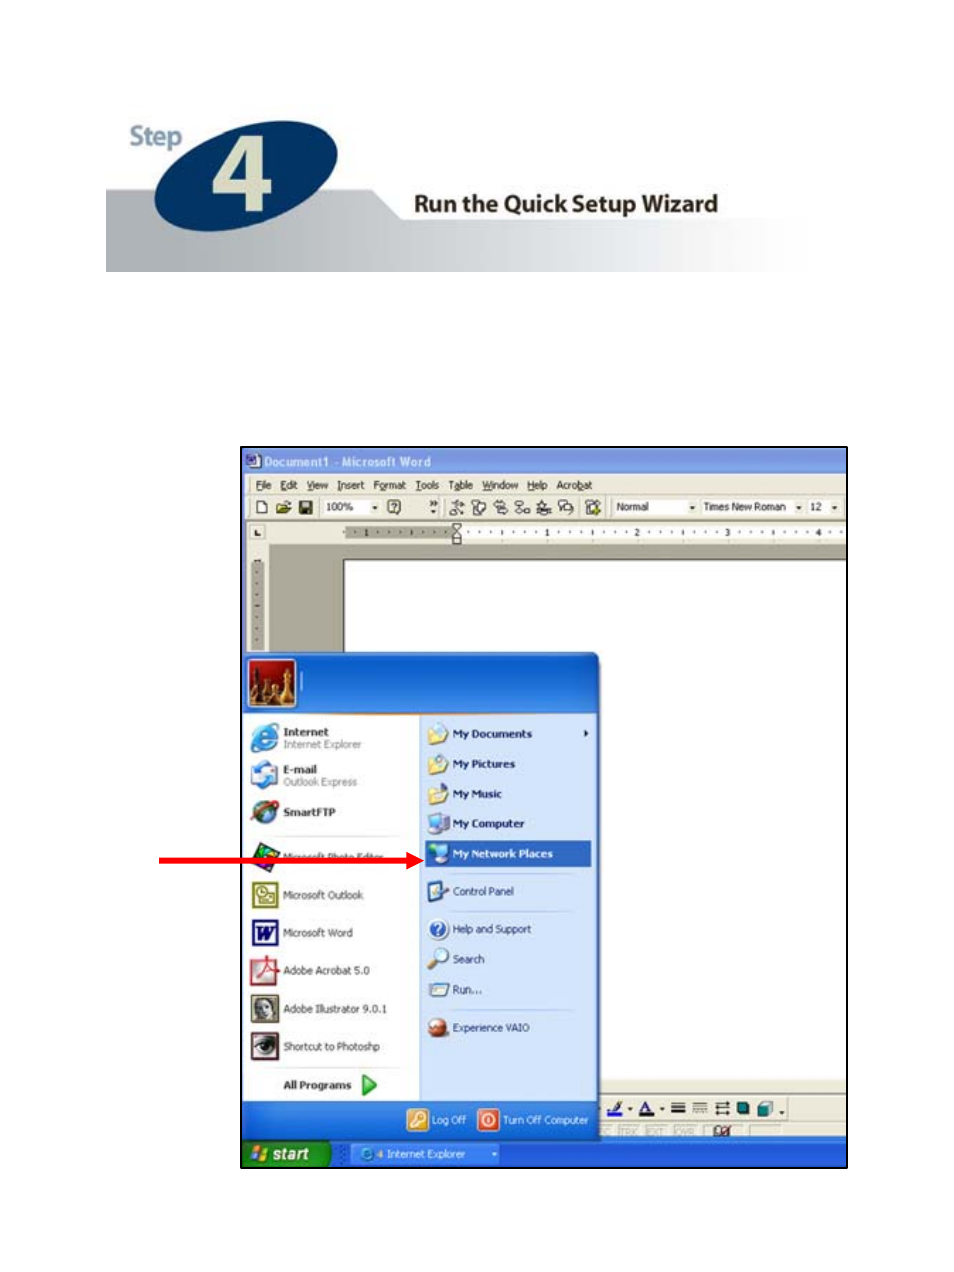The image size is (954, 1272).
Task: Click the spelling status book icon
Action: point(722,1131)
